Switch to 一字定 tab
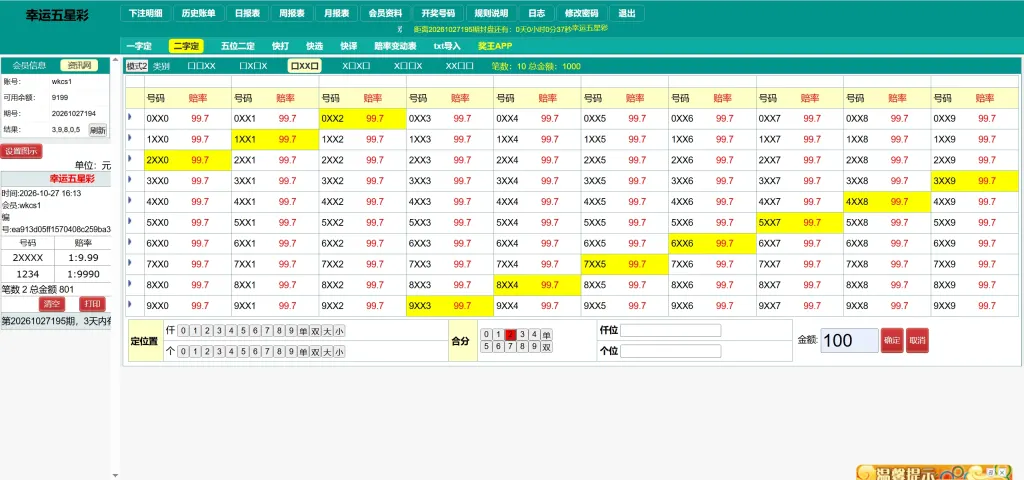 pyautogui.click(x=139, y=46)
